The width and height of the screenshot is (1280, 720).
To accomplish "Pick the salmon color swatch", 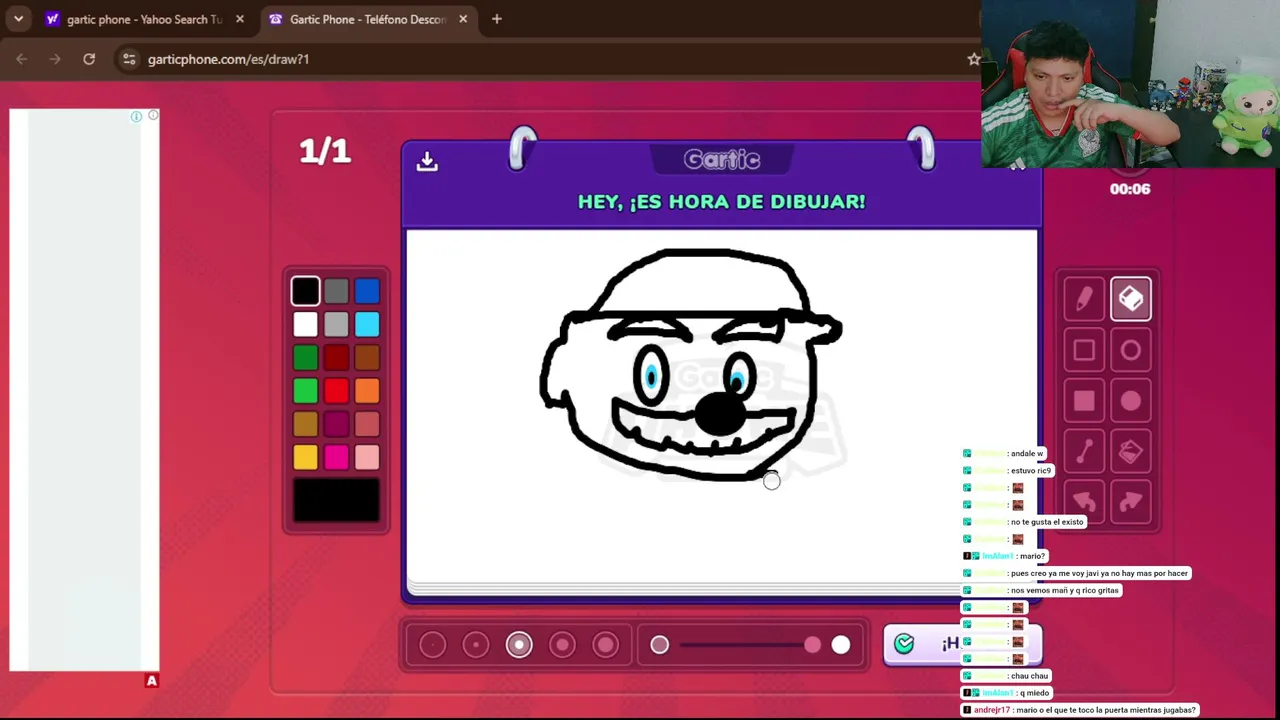I will coord(367,424).
